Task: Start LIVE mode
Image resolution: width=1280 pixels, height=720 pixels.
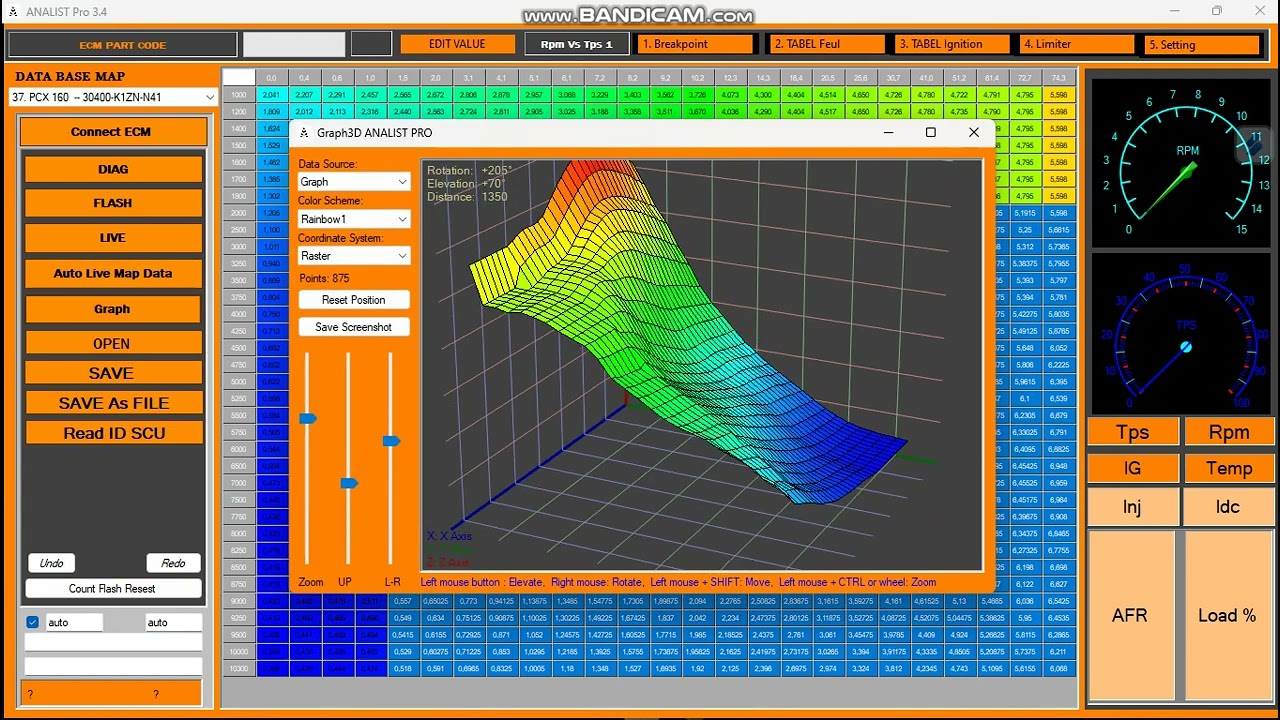Action: 113,238
